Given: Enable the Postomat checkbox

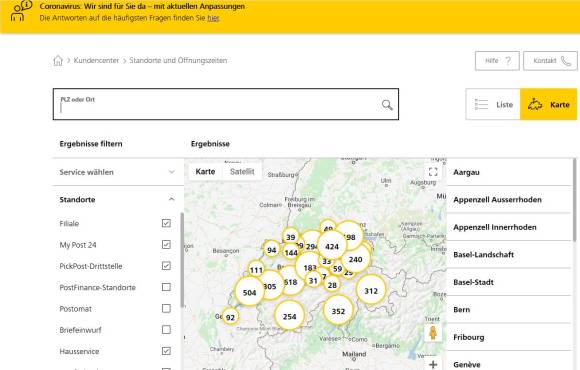Looking at the screenshot, I should click(x=166, y=308).
